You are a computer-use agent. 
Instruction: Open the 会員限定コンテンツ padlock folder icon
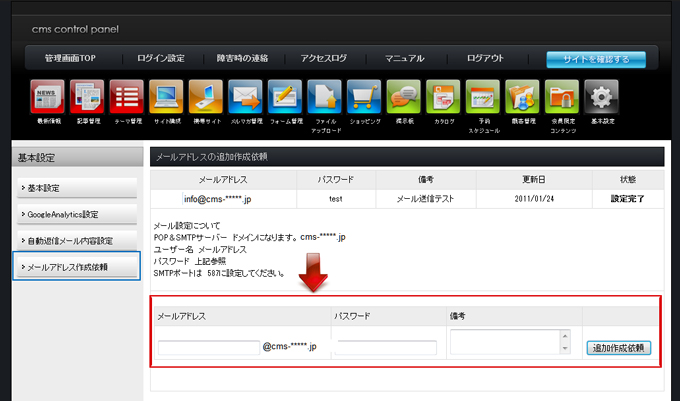561,97
